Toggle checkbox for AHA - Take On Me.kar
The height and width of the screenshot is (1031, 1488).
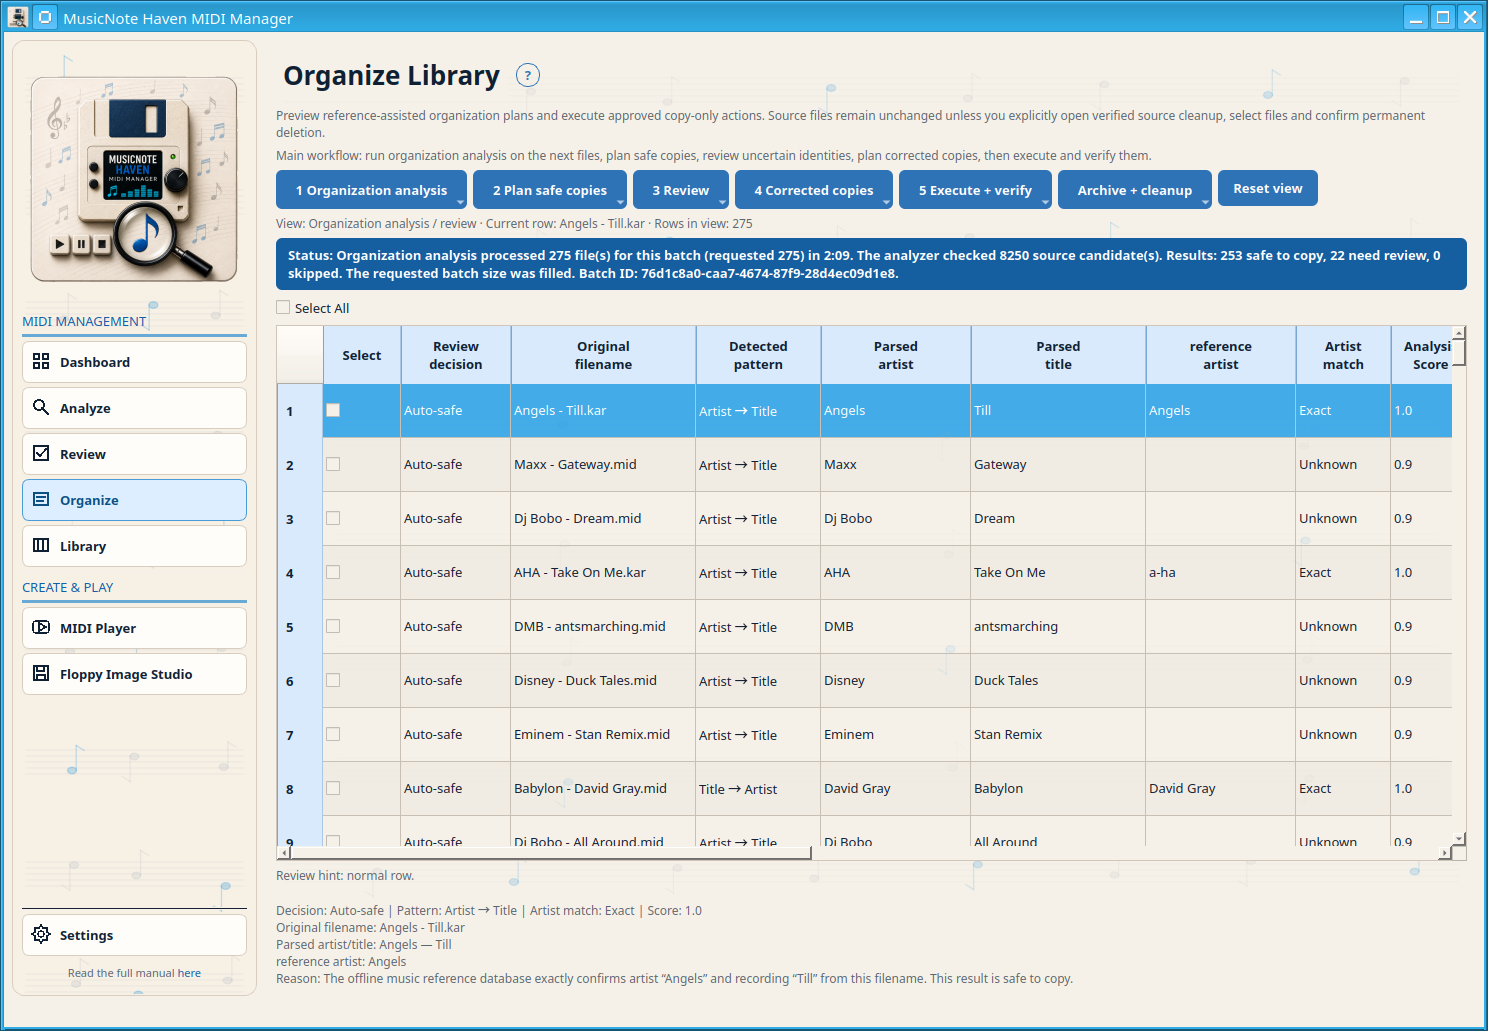coord(333,572)
